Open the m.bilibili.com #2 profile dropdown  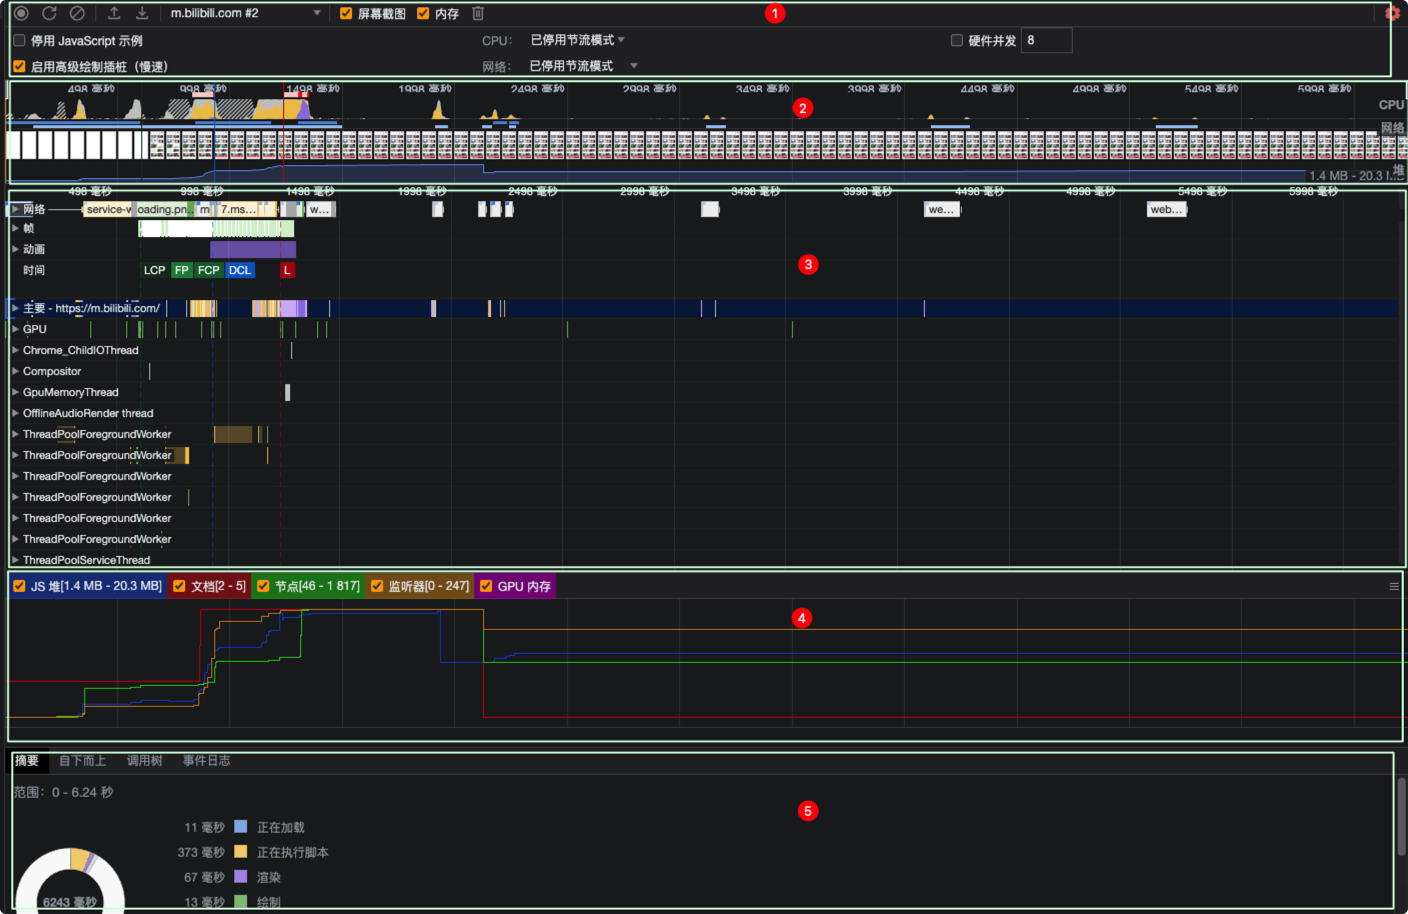(245, 13)
